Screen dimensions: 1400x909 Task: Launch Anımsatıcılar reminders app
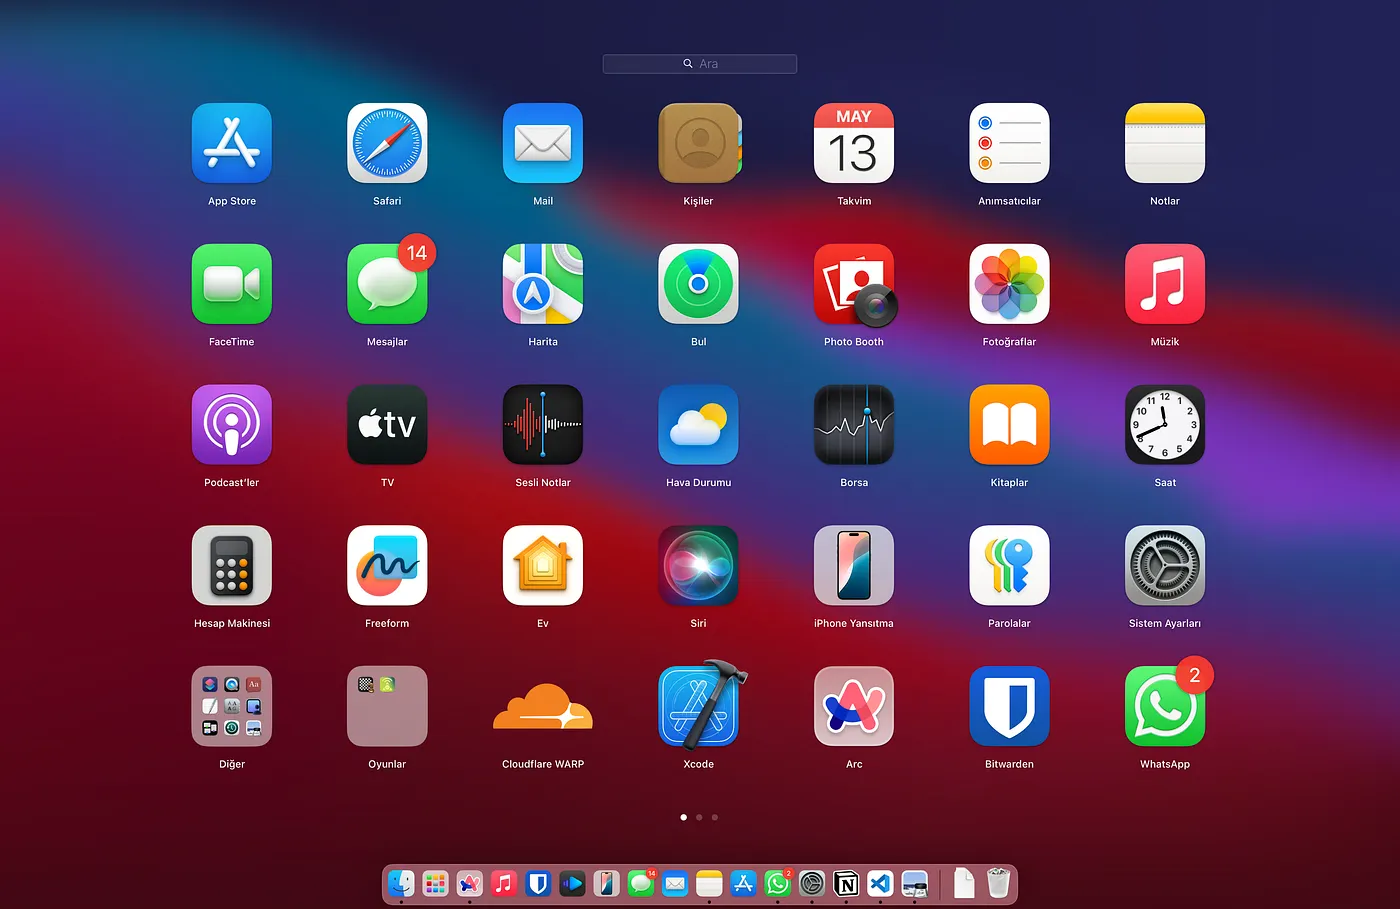point(1010,143)
